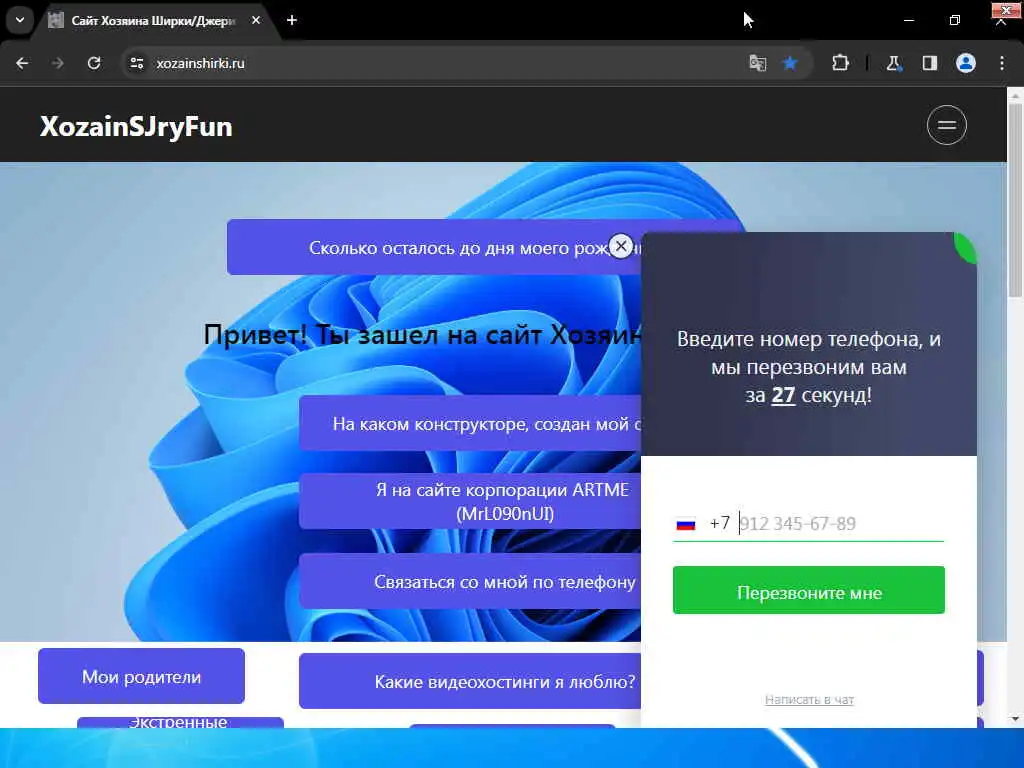Expand the tab search dropdown arrow

pyautogui.click(x=20, y=20)
